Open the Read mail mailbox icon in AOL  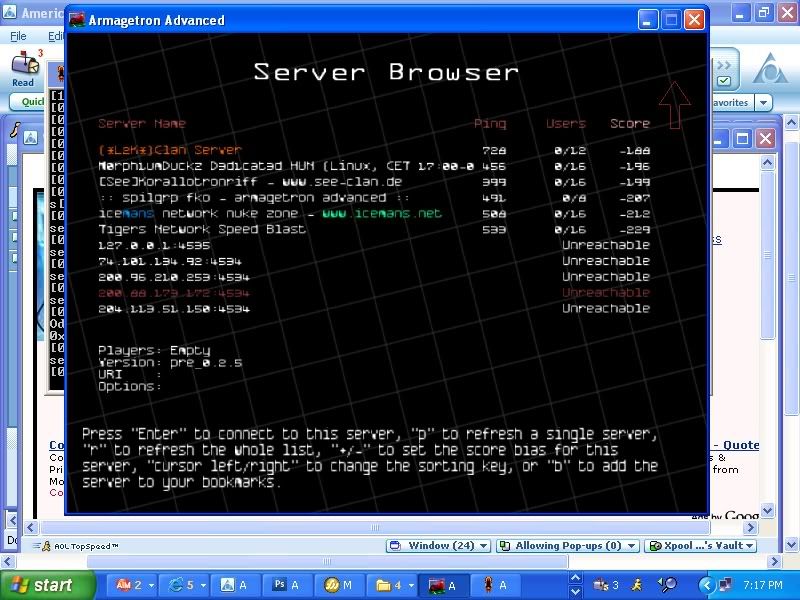coord(24,63)
